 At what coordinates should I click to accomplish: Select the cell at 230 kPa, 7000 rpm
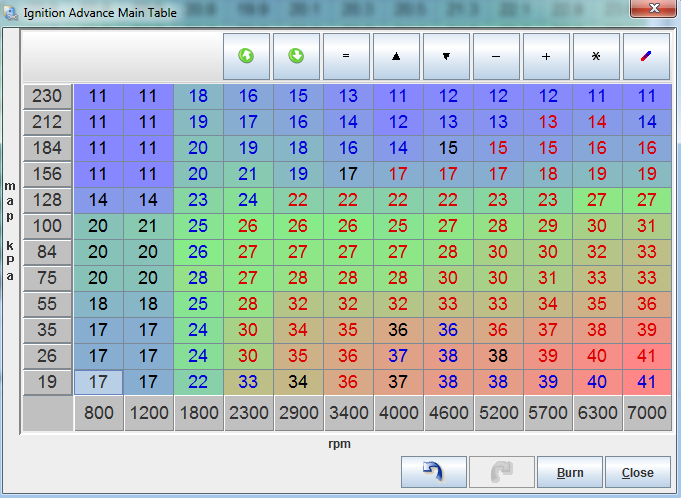[647, 96]
